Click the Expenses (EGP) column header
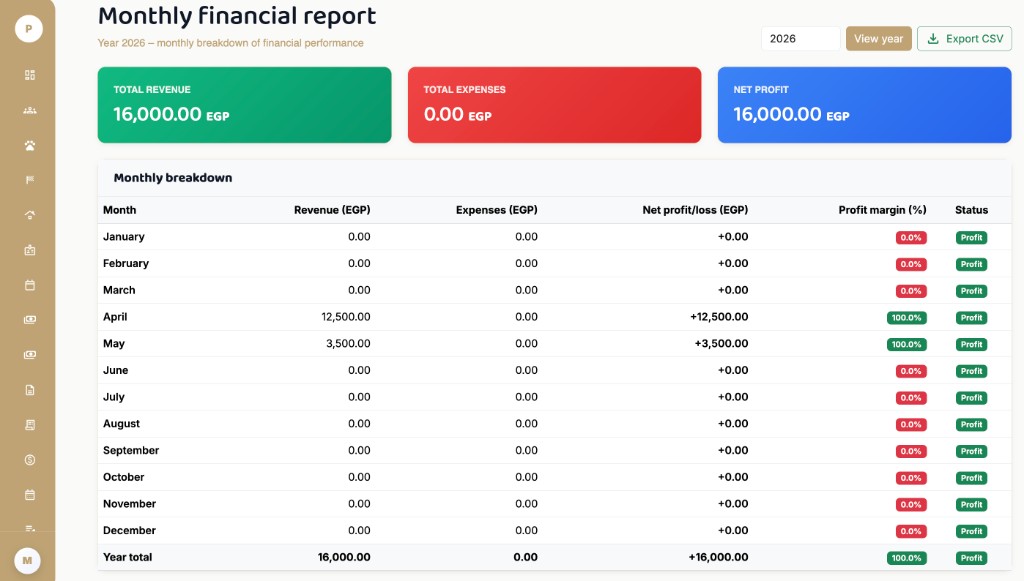This screenshot has width=1024, height=581. pos(496,210)
